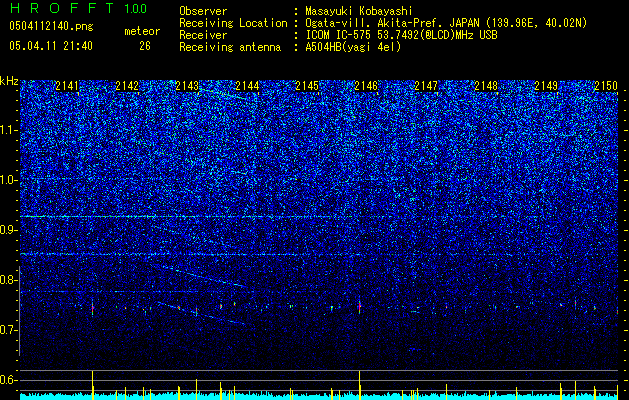Click the 2141 time marker
The height and width of the screenshot is (400, 629).
(67, 85)
